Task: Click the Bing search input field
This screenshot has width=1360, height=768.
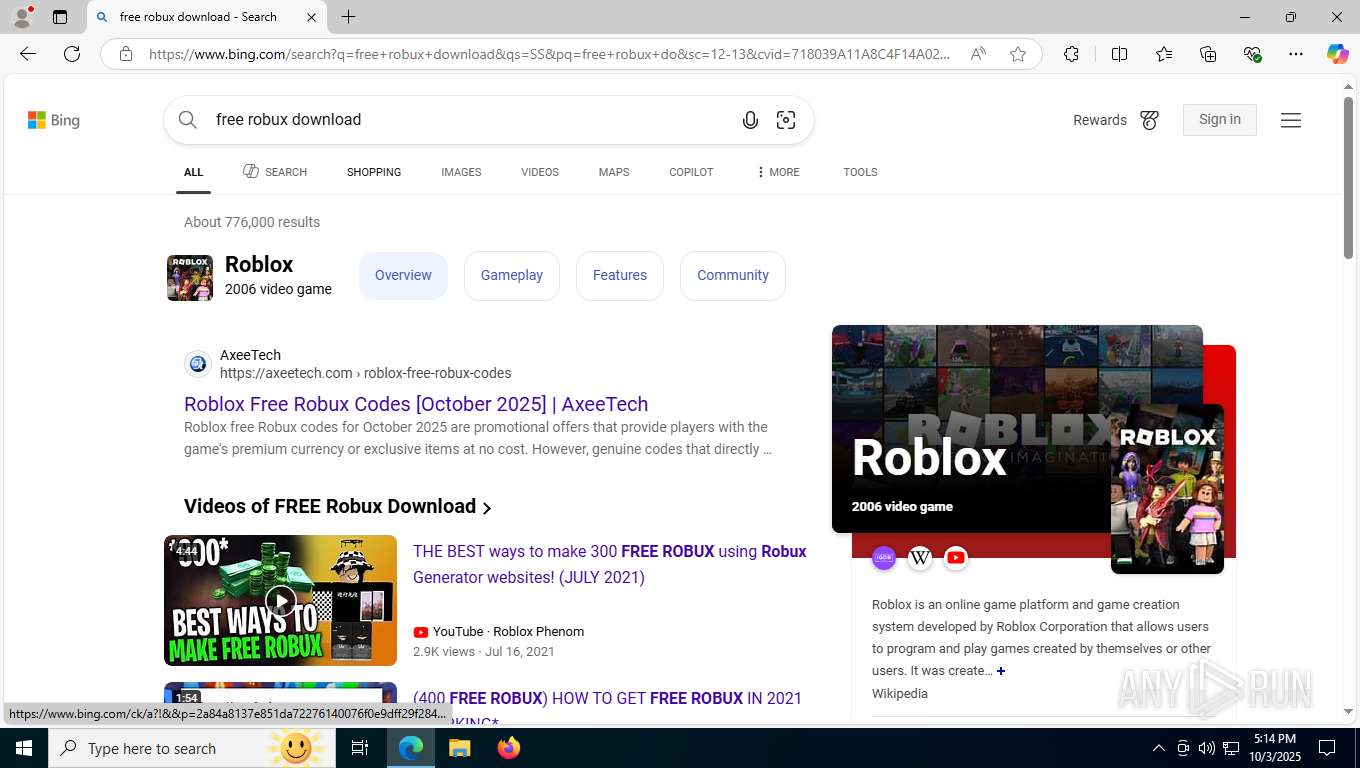Action: pyautogui.click(x=470, y=120)
